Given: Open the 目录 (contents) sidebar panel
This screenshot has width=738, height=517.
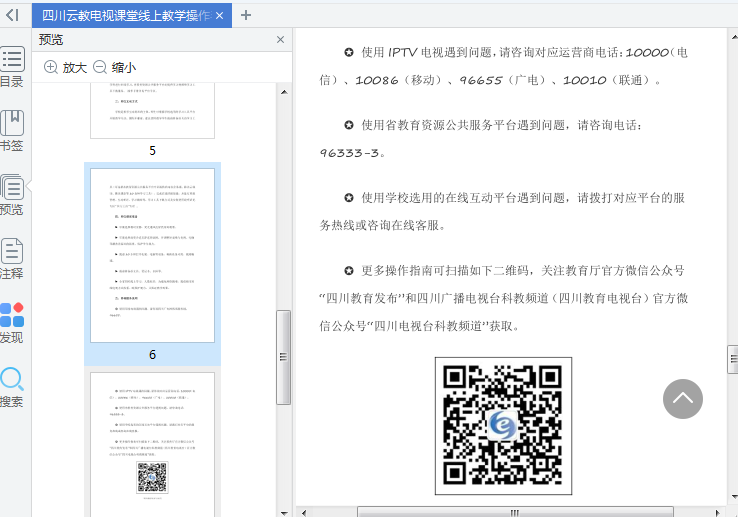Looking at the screenshot, I should pos(12,67).
